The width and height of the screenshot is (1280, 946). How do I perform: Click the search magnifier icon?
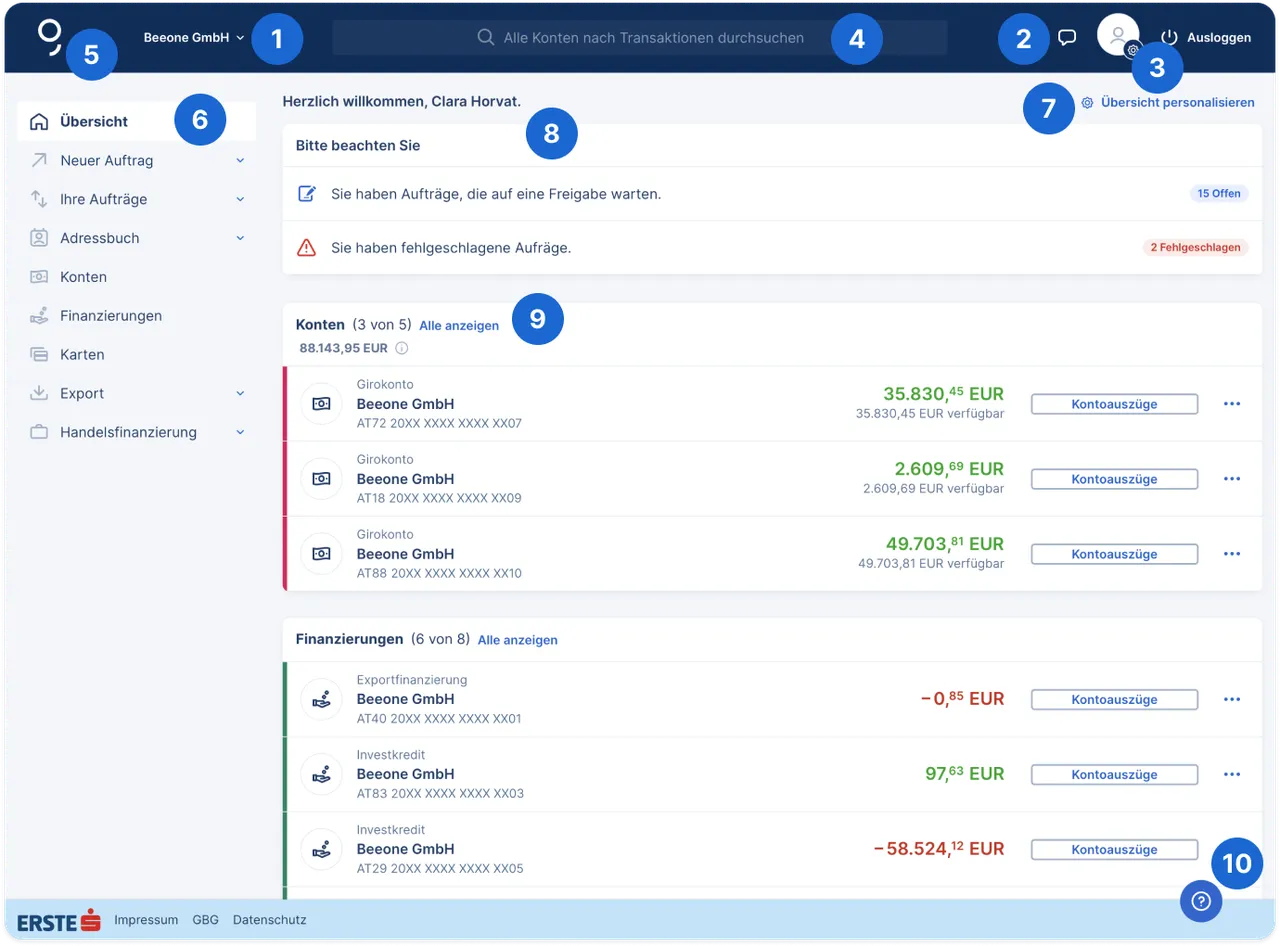(x=486, y=38)
